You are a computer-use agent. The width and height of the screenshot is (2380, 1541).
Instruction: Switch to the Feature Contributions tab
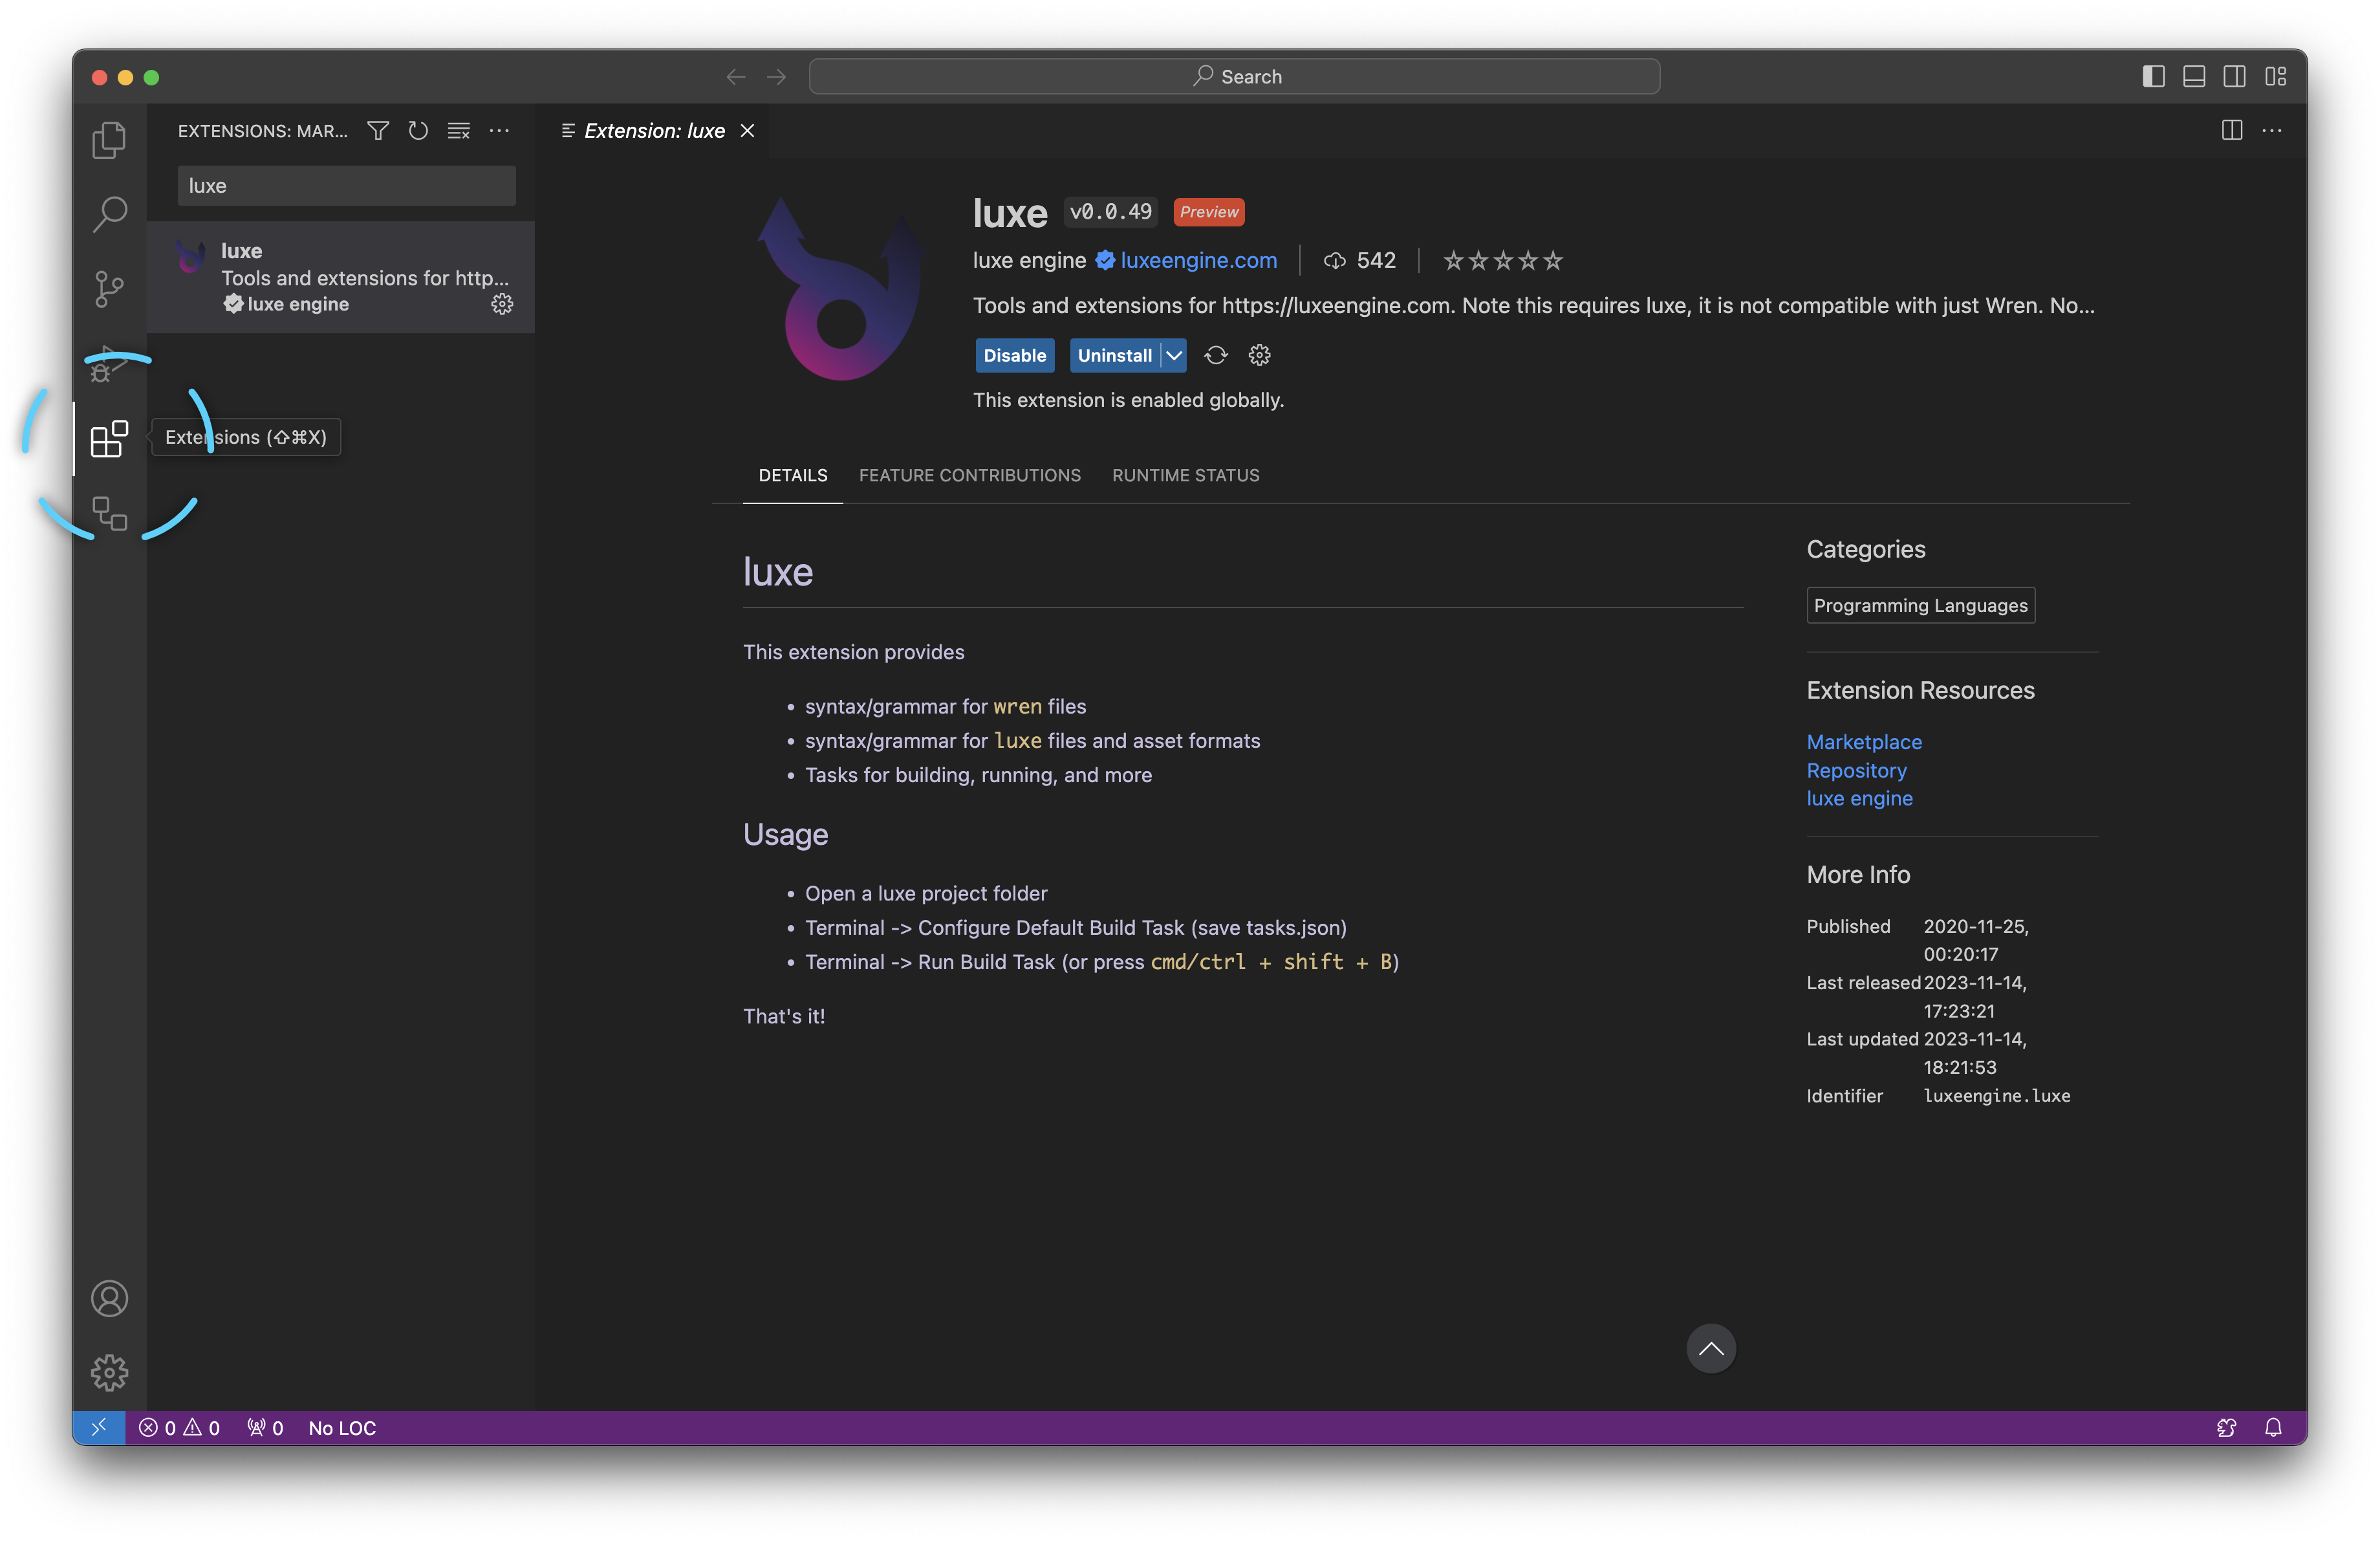[969, 475]
